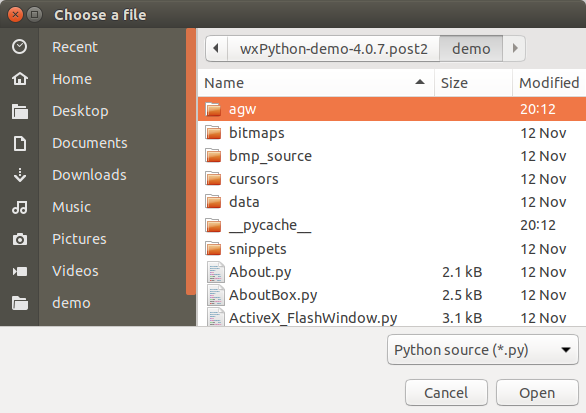Select the Pictures camera icon

[19, 239]
